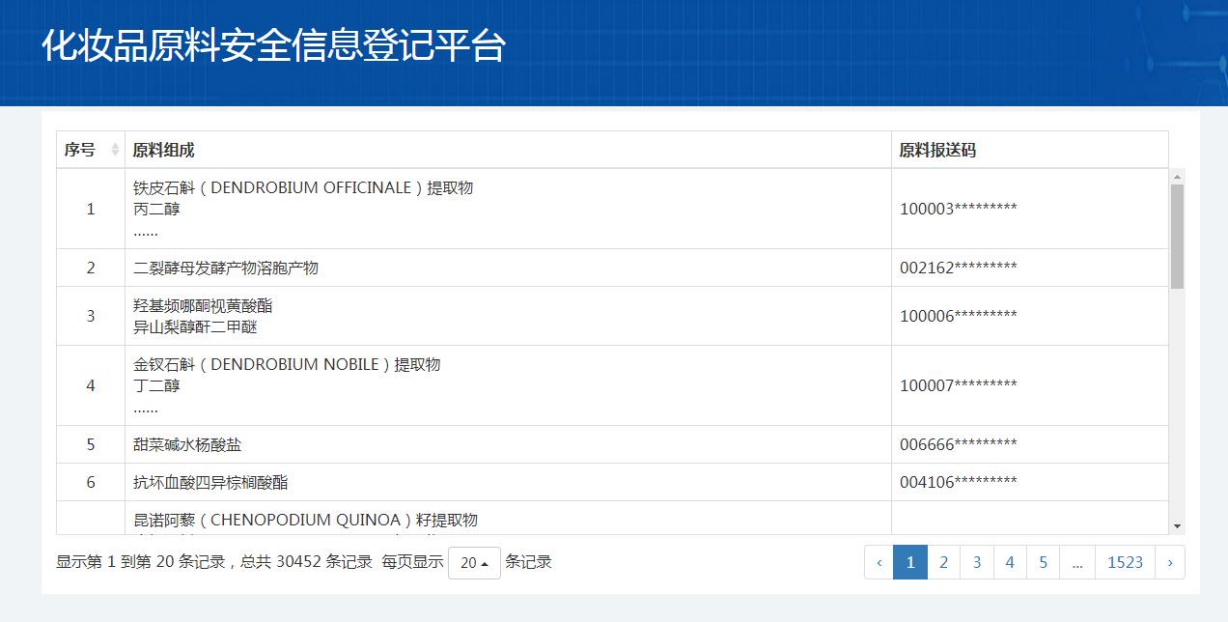1228x622 pixels.
Task: Click the 原料报送码 column header
Action: 937,150
